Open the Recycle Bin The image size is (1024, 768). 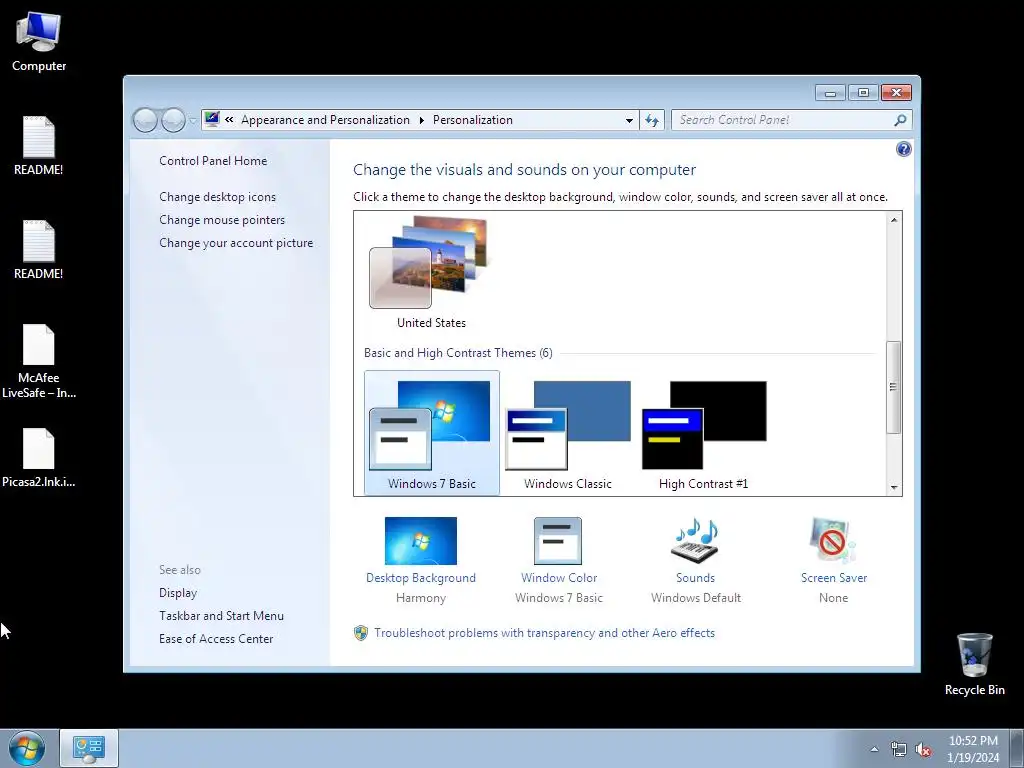(x=974, y=664)
